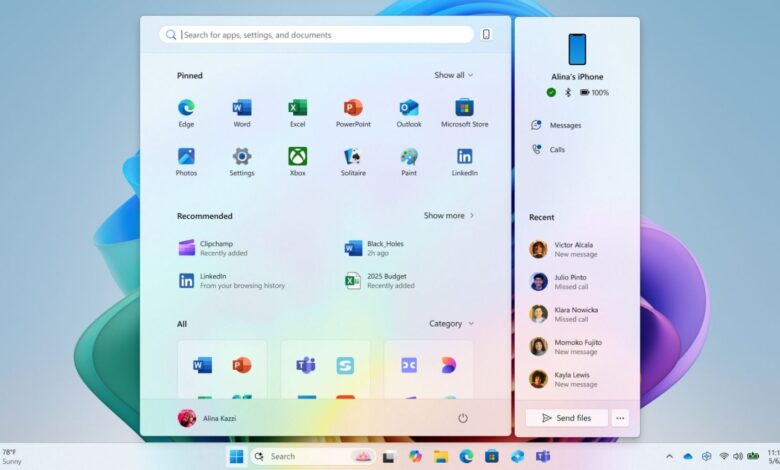Click the taskbar Search box

[x=314, y=456]
